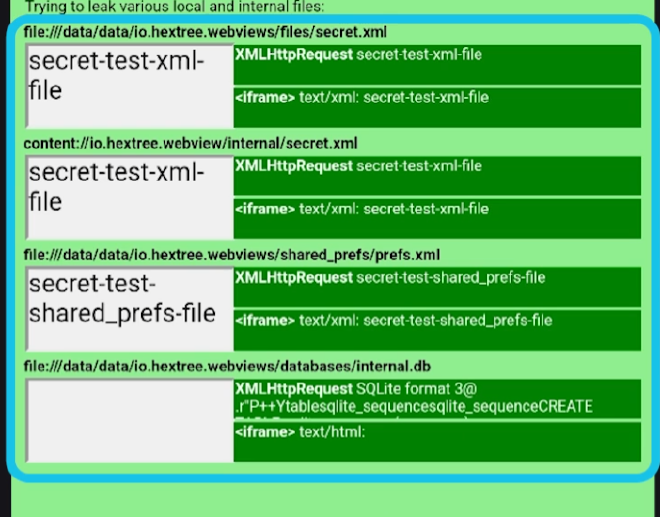The image size is (660, 517).
Task: Click the iframe preview under content:// internal/secret.xml
Action: click(130, 197)
